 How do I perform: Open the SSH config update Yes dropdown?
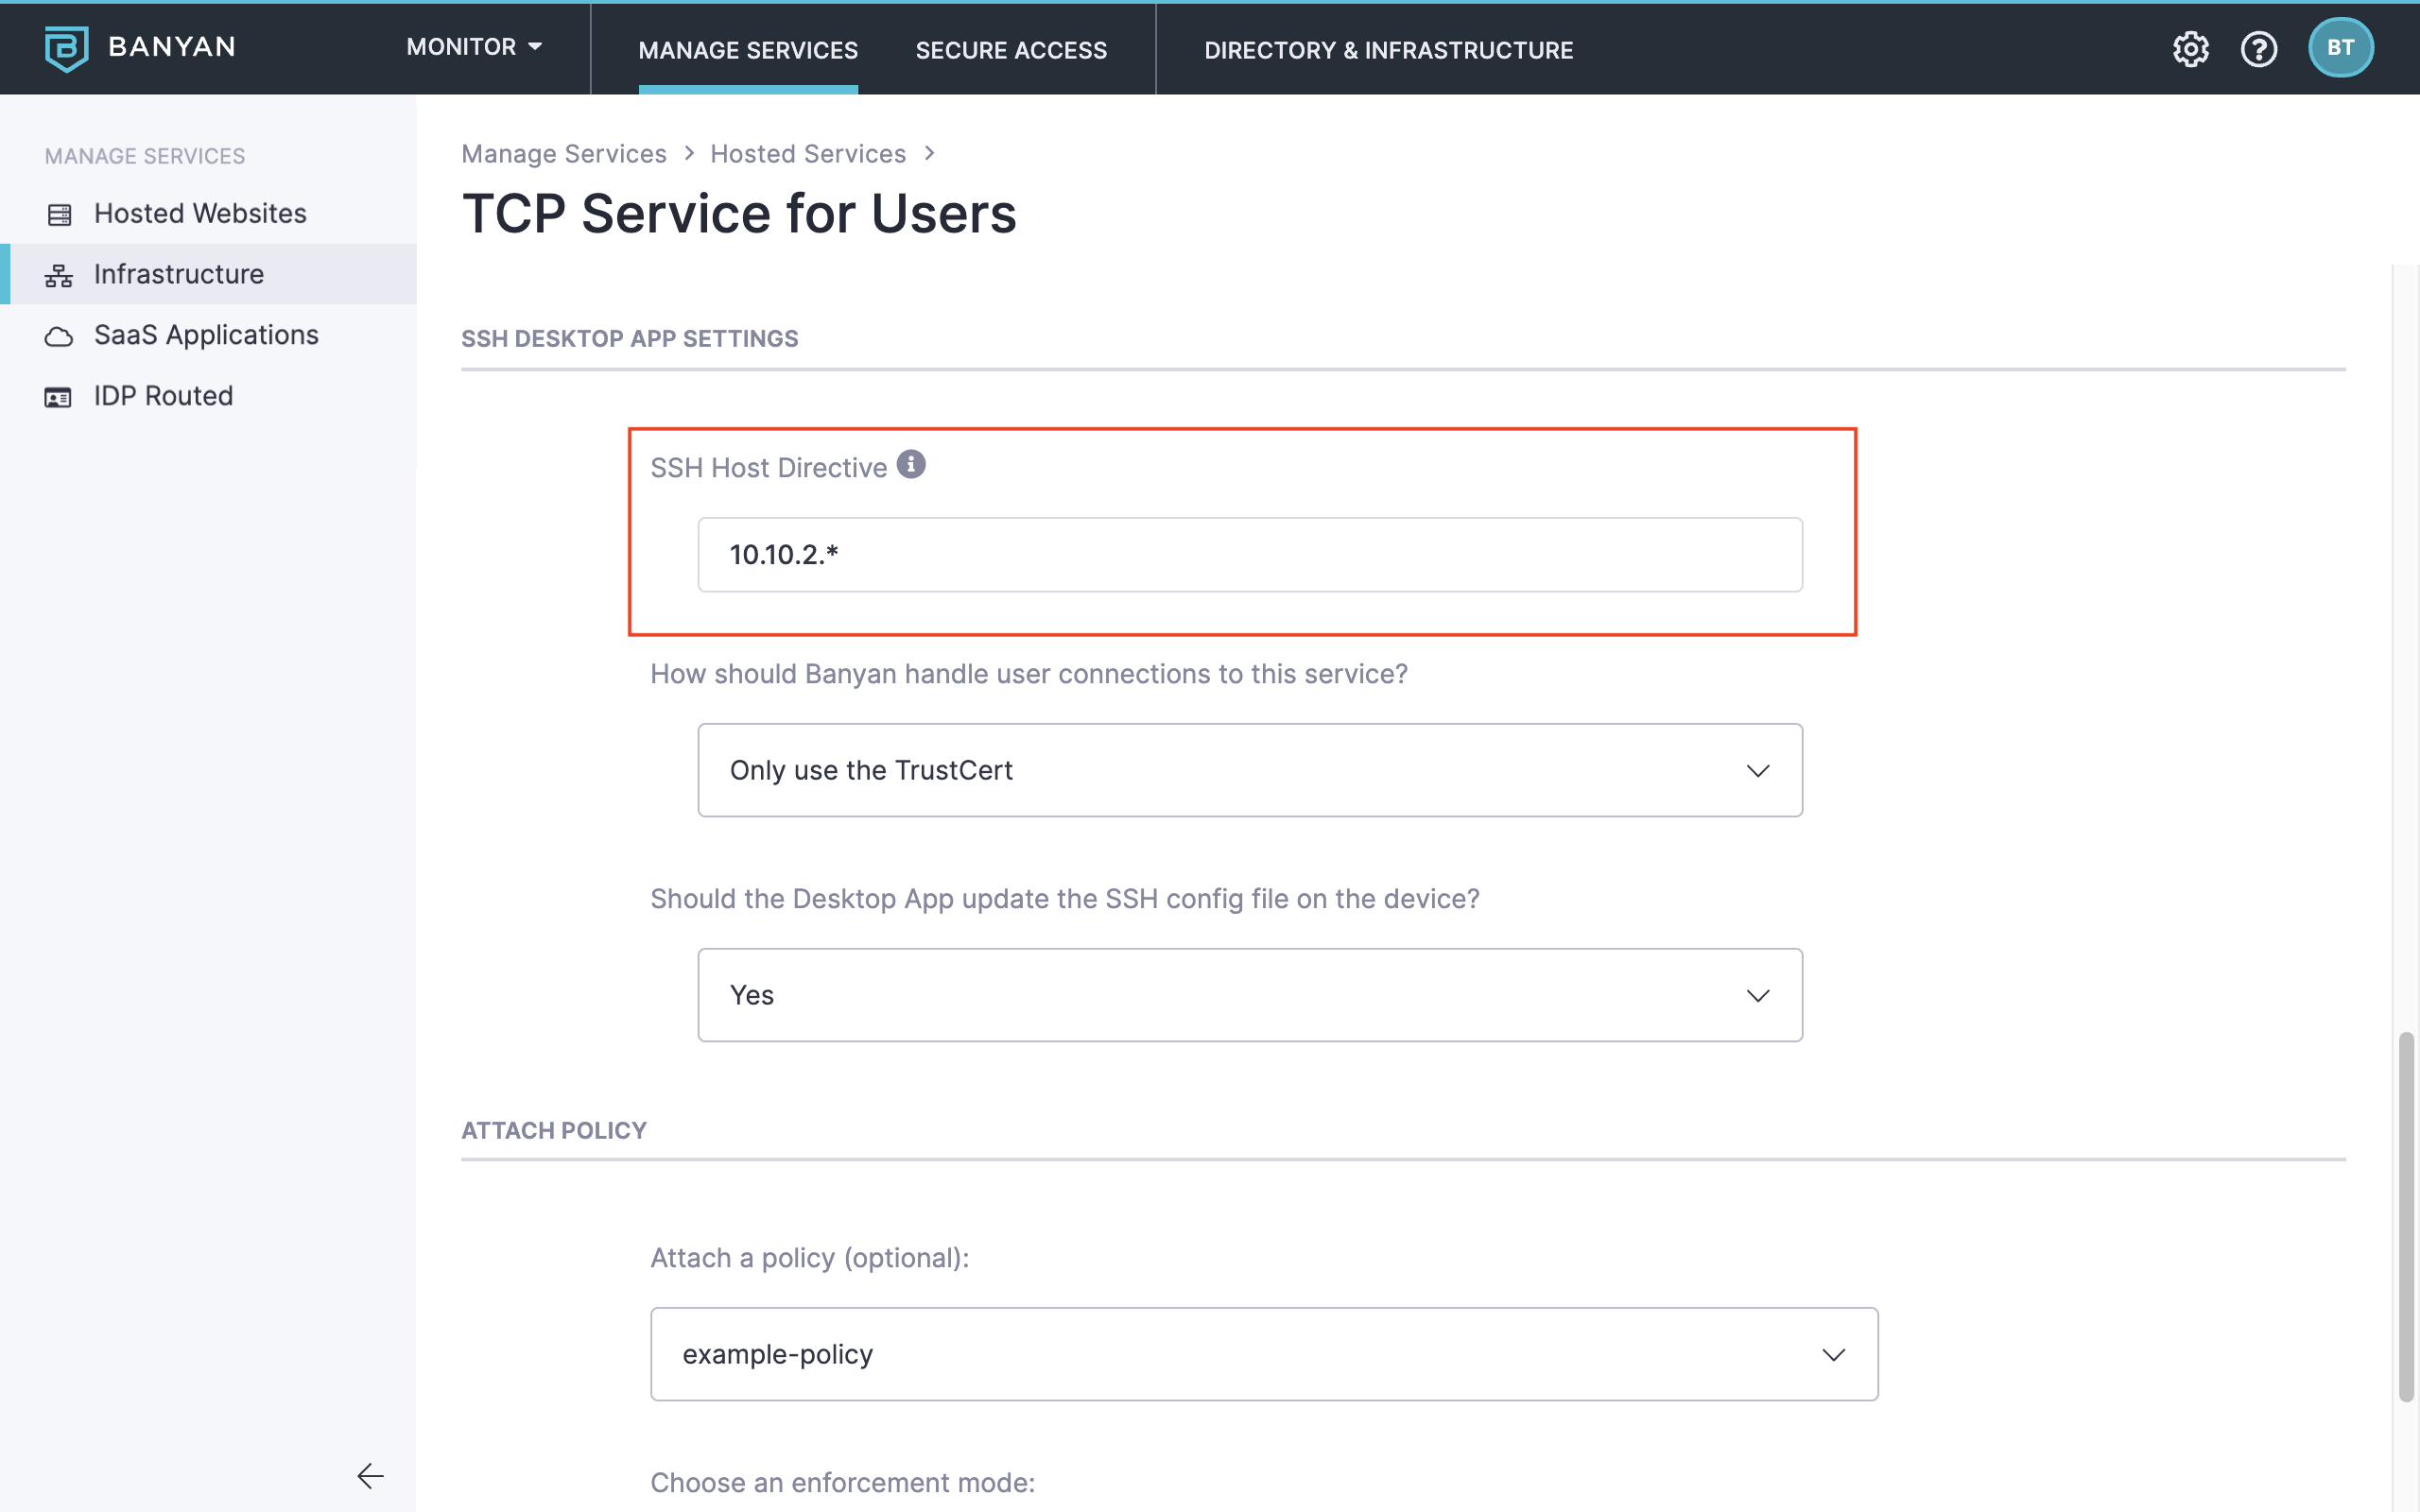coord(1250,995)
